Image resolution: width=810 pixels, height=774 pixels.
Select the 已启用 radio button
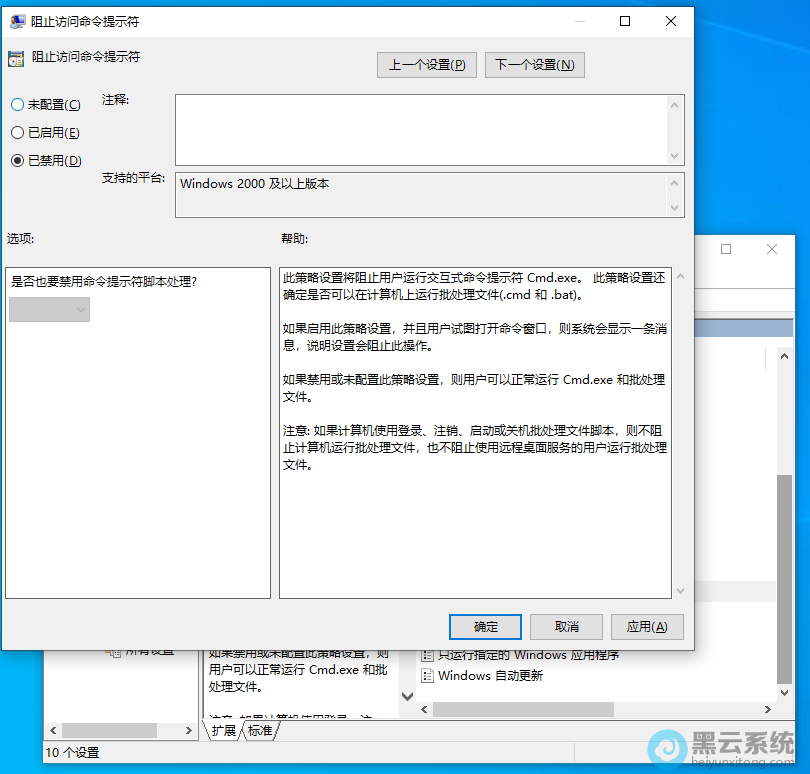click(x=17, y=132)
